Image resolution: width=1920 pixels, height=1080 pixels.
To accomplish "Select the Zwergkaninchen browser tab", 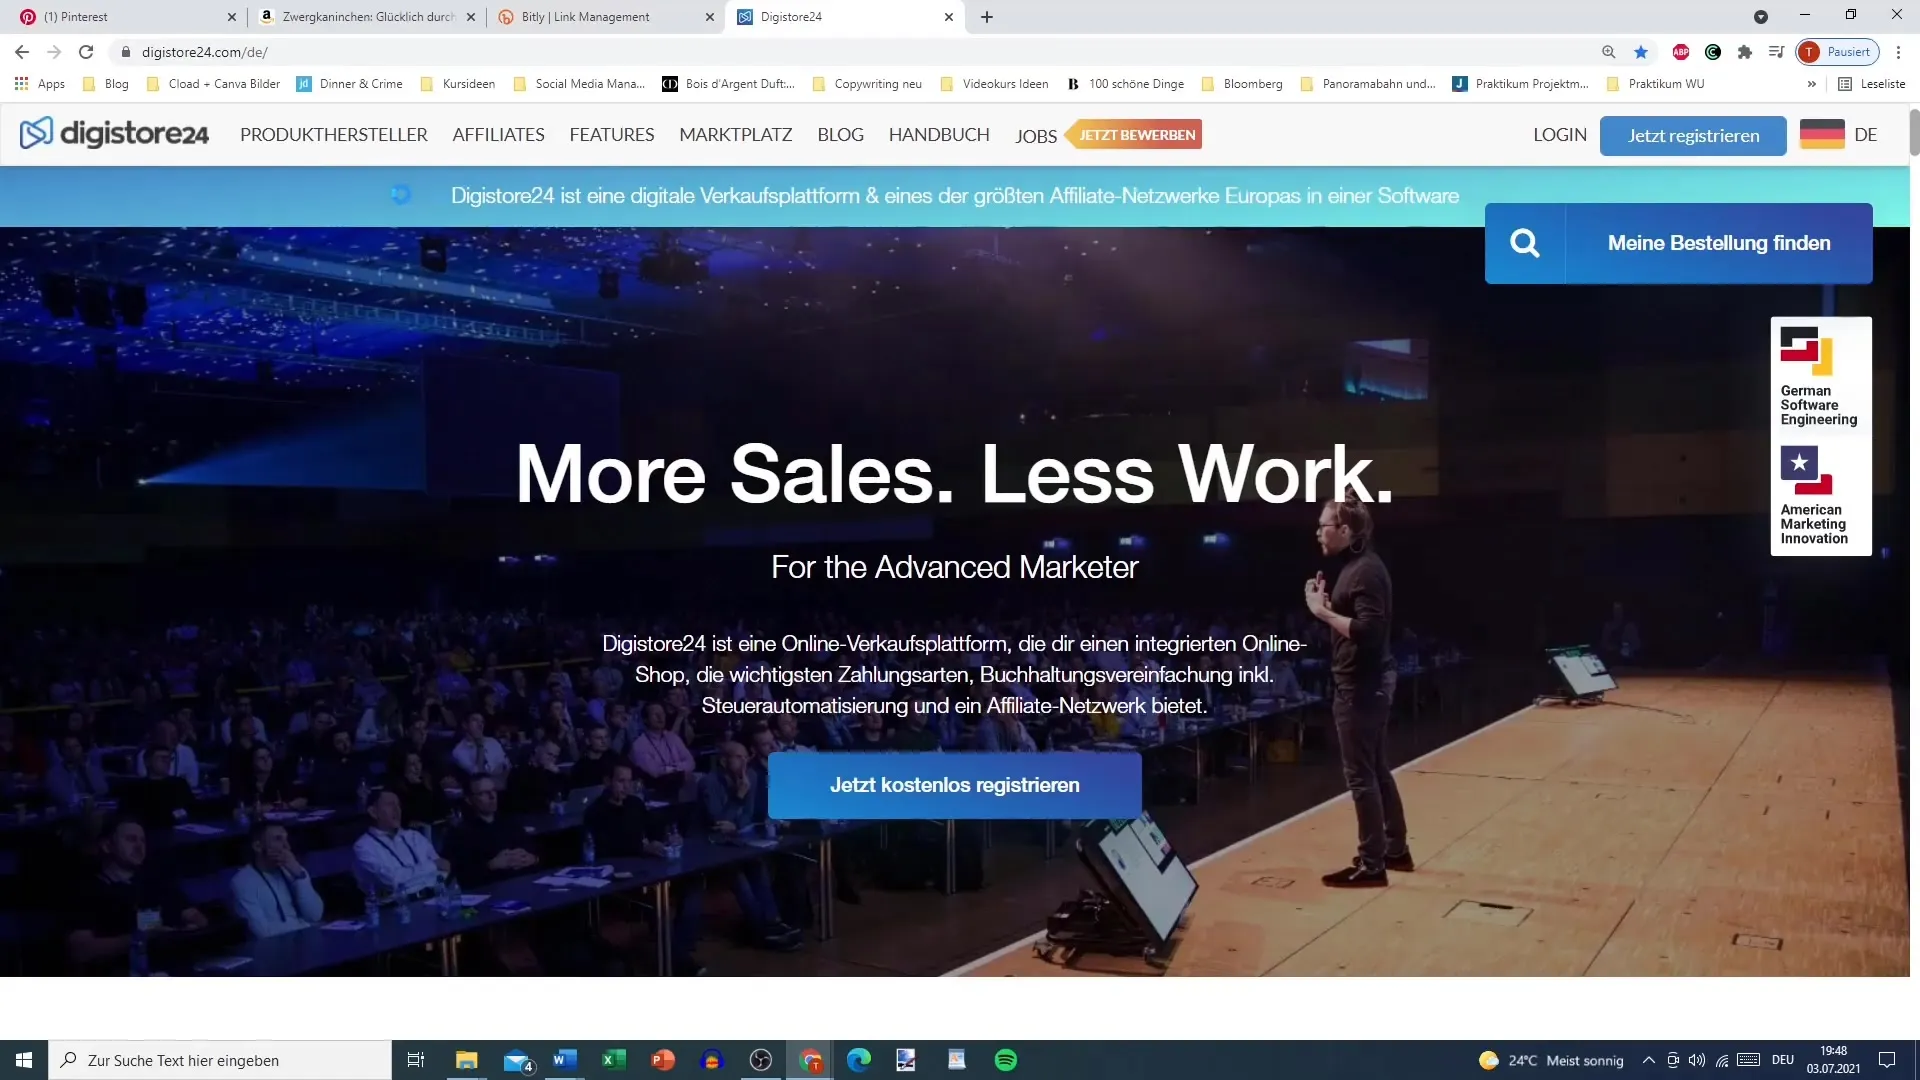I will click(x=363, y=17).
